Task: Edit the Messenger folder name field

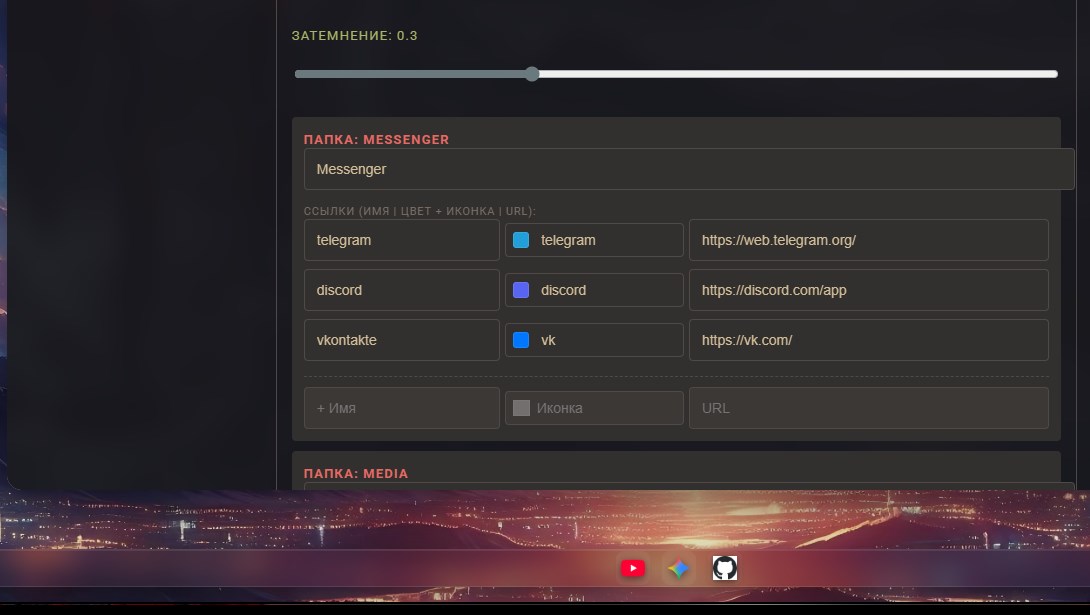Action: pos(689,169)
